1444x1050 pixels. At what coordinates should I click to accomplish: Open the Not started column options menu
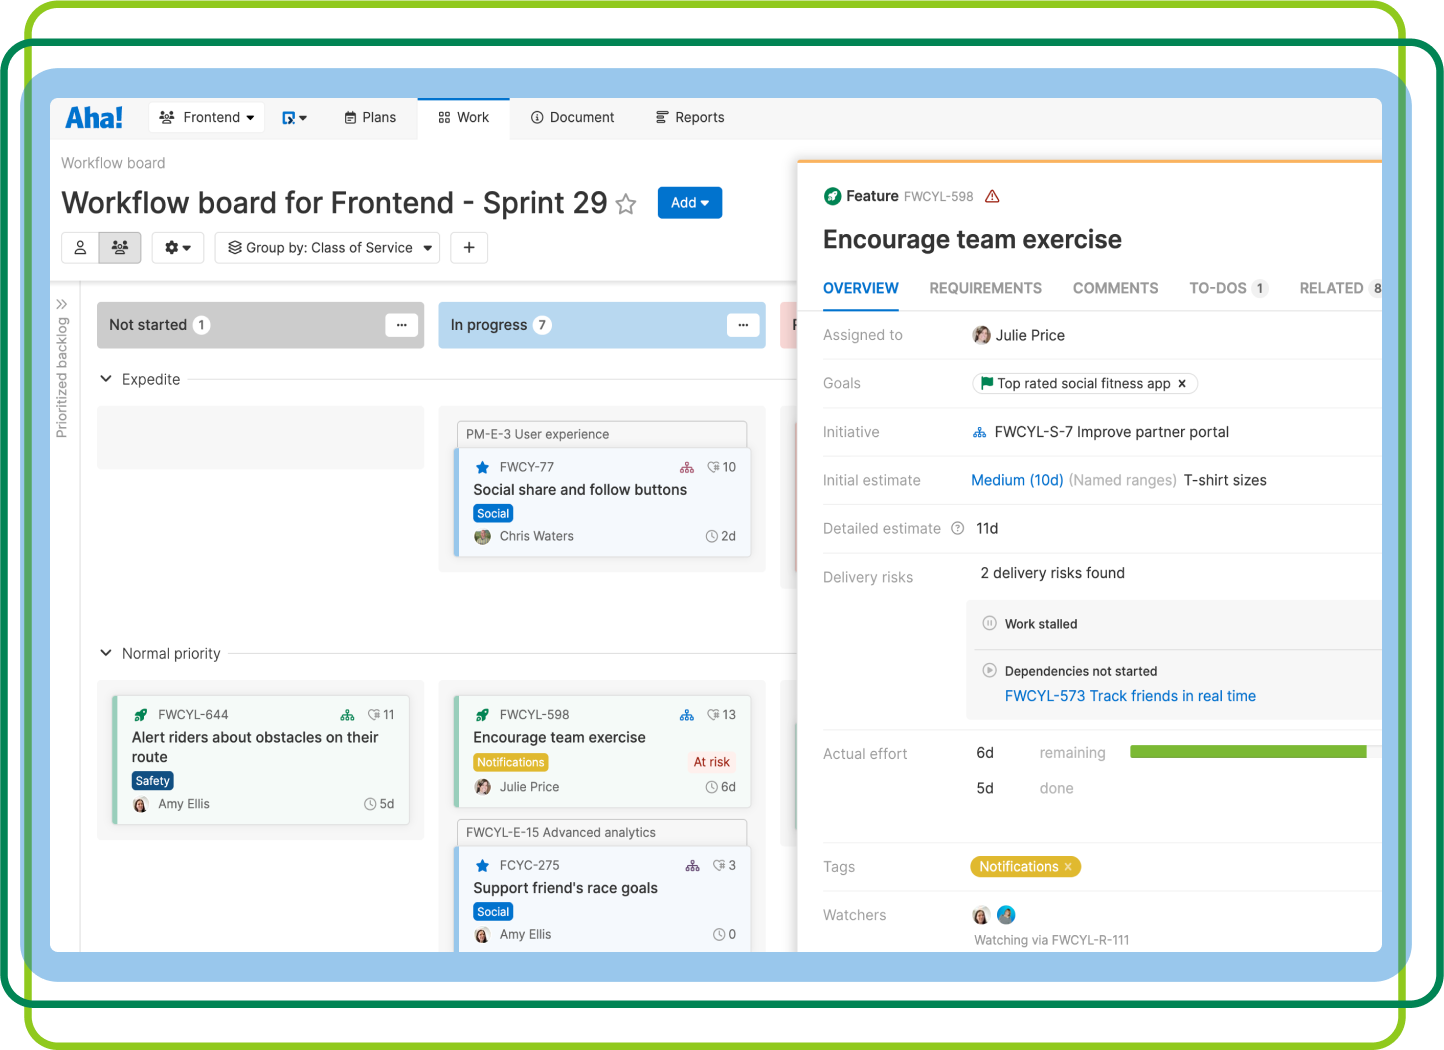click(x=401, y=325)
